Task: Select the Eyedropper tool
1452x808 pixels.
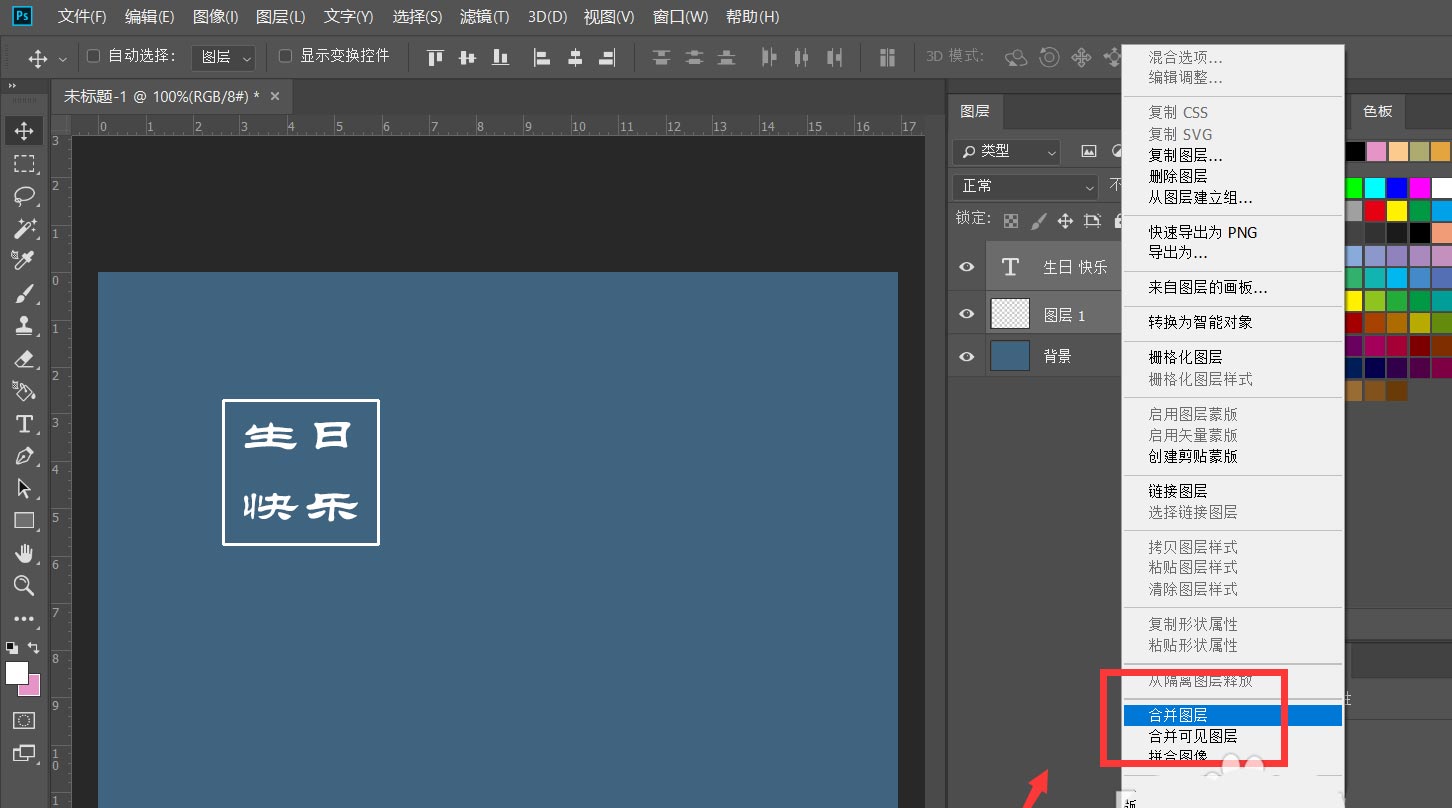Action: coord(24,261)
